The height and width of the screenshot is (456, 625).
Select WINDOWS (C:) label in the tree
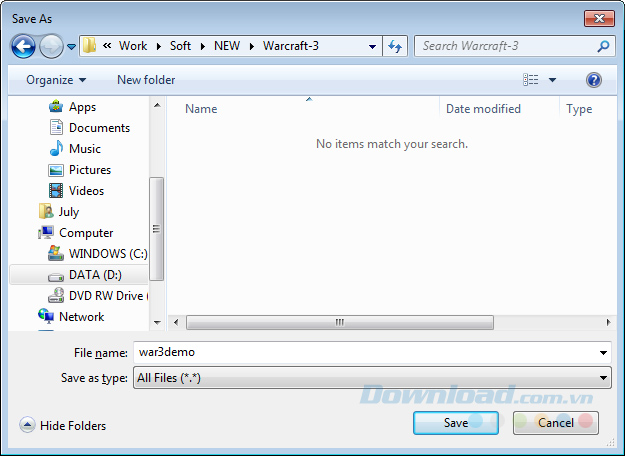pos(108,254)
